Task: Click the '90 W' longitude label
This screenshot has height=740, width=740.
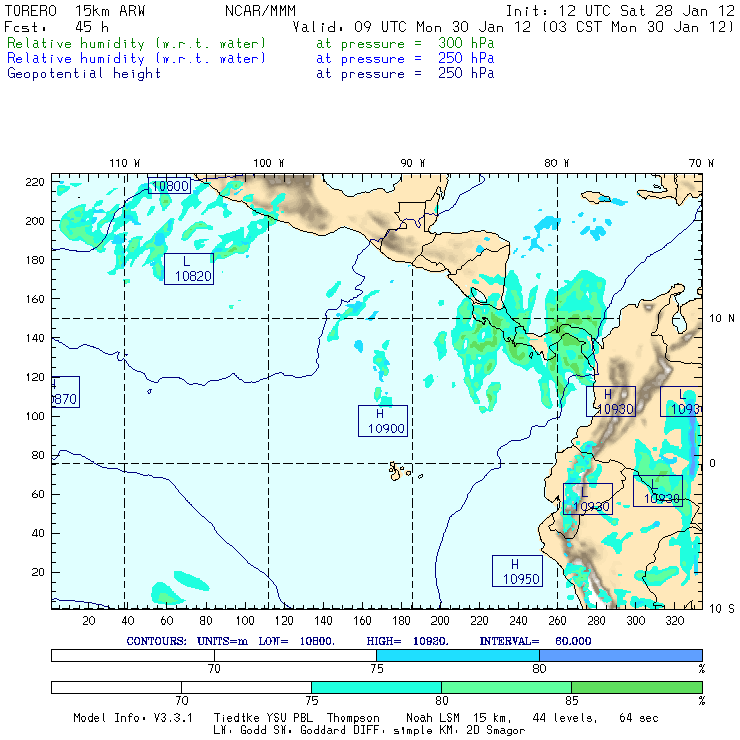Action: tap(412, 163)
